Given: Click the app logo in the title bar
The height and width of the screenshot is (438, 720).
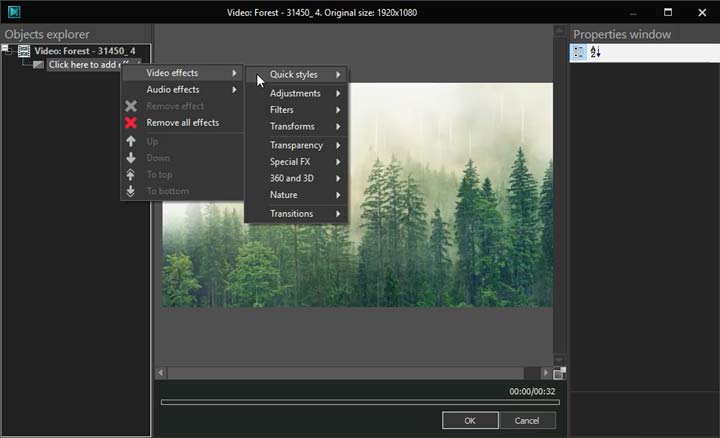Looking at the screenshot, I should 14,12.
